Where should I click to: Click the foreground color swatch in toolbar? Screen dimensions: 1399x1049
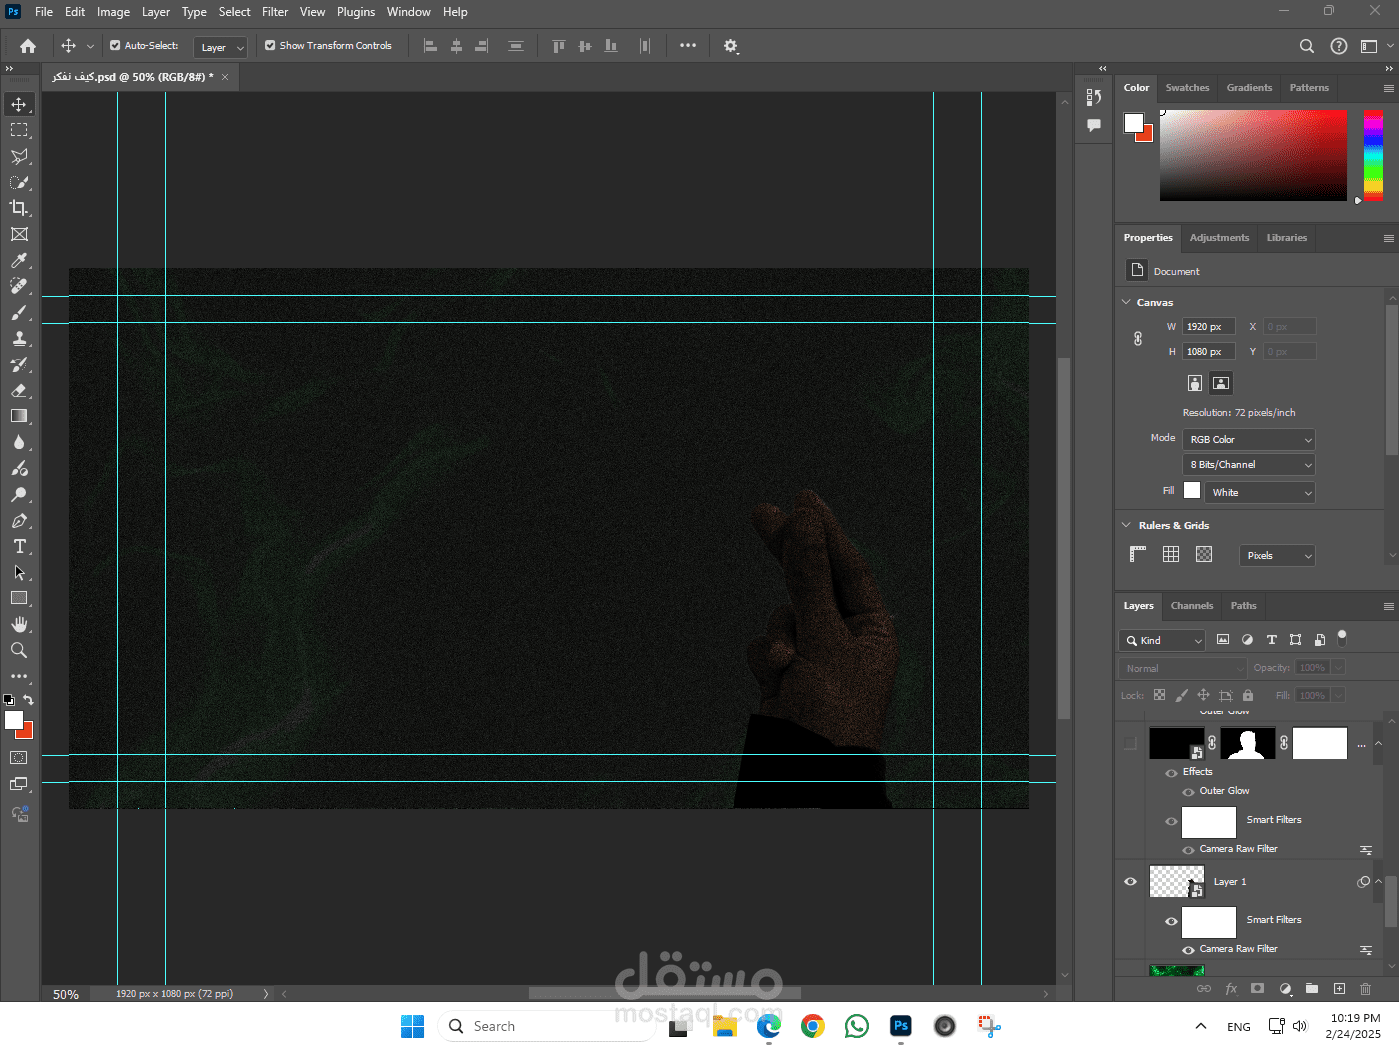pyautogui.click(x=14, y=720)
